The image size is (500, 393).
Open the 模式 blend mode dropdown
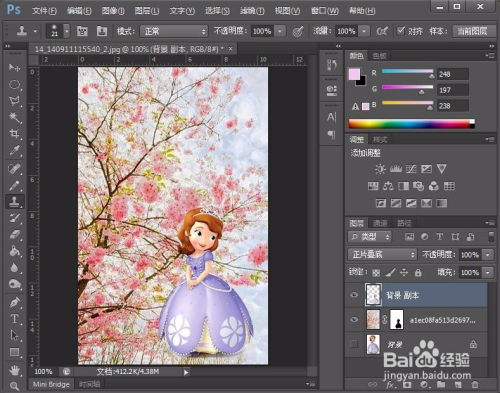(x=174, y=31)
